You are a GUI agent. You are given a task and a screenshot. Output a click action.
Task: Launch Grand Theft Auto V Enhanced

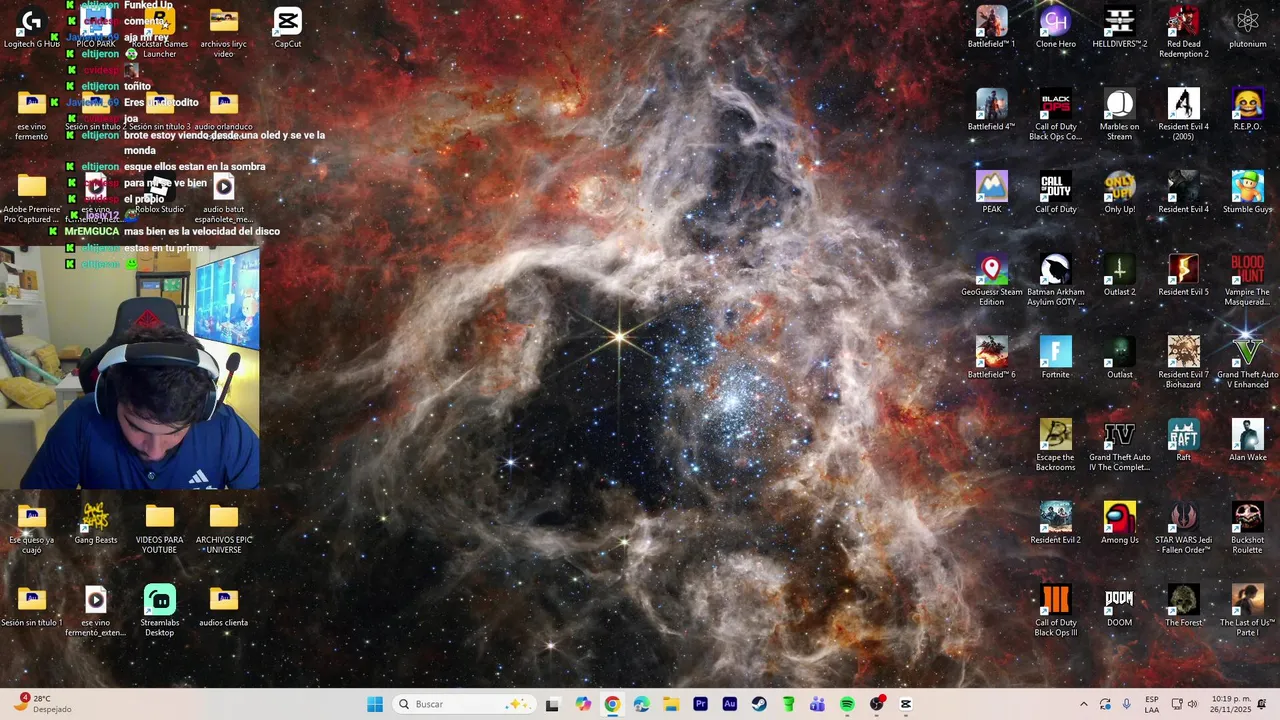click(1248, 363)
